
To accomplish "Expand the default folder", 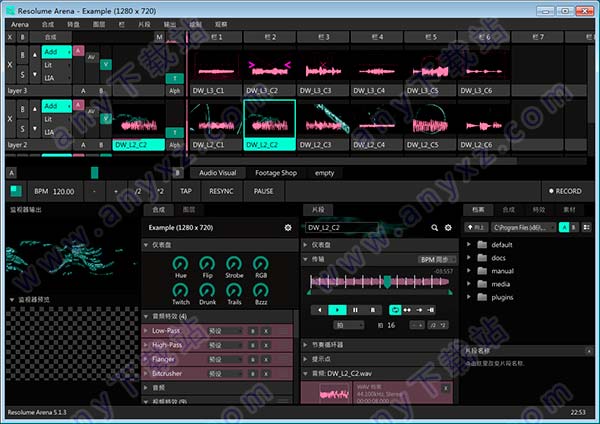I will 469,244.
